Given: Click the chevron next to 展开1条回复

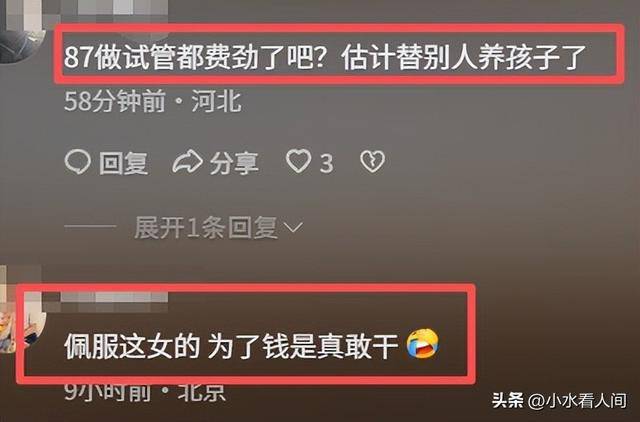Looking at the screenshot, I should (x=293, y=227).
